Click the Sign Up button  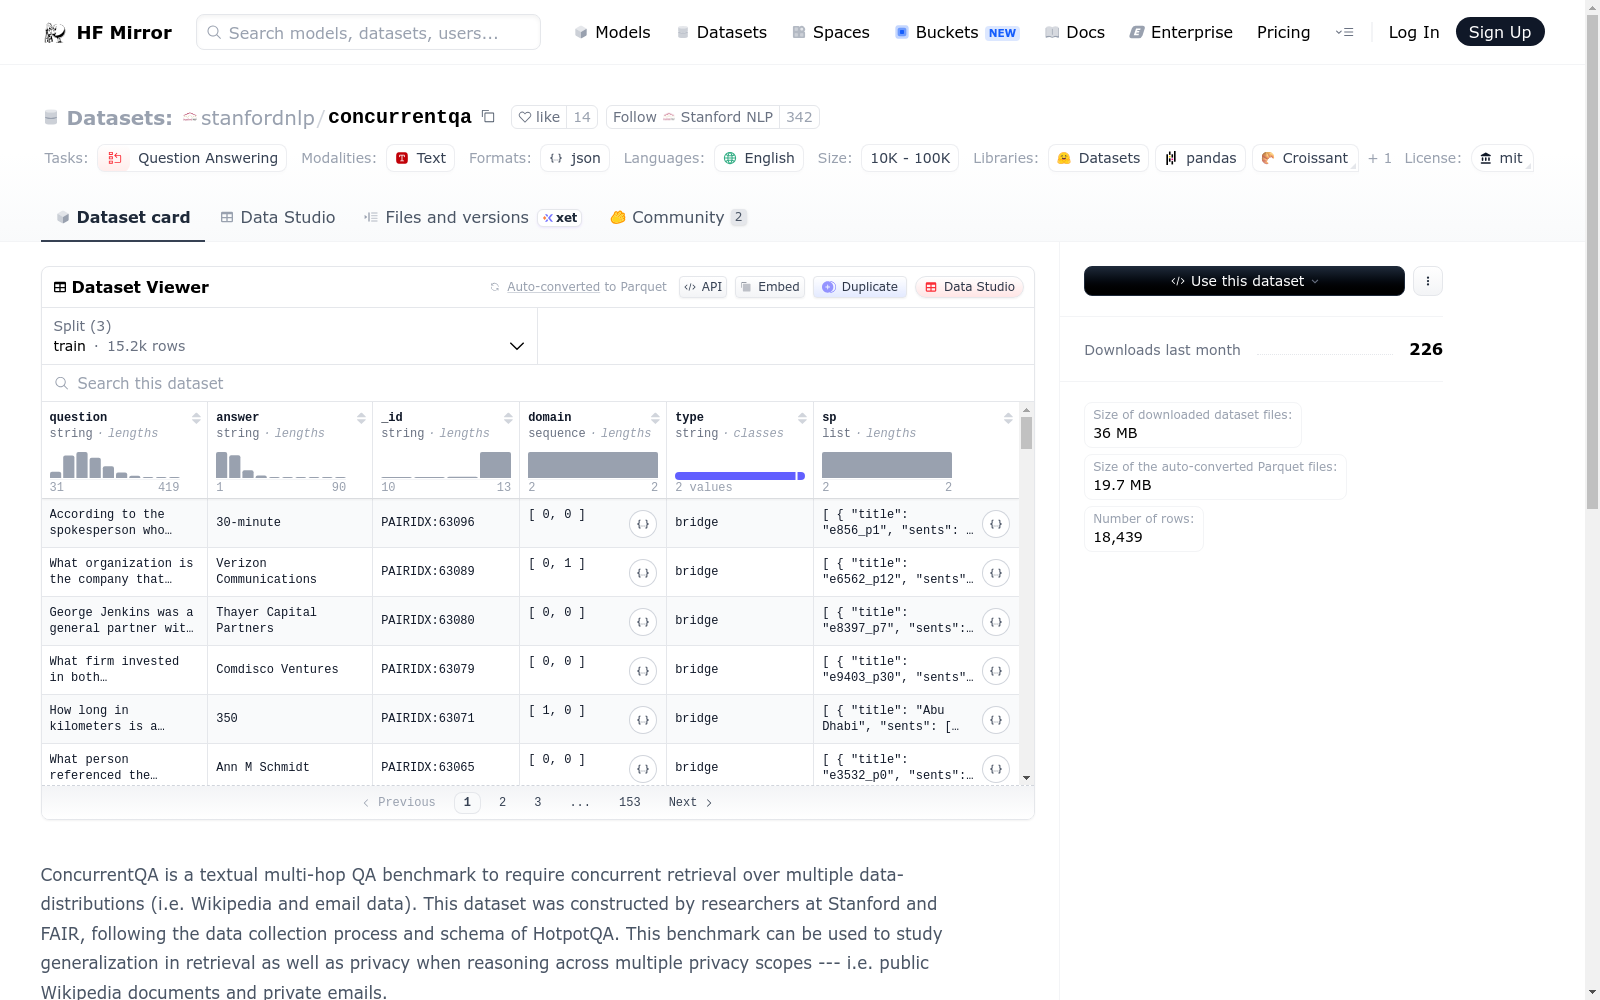(1500, 32)
